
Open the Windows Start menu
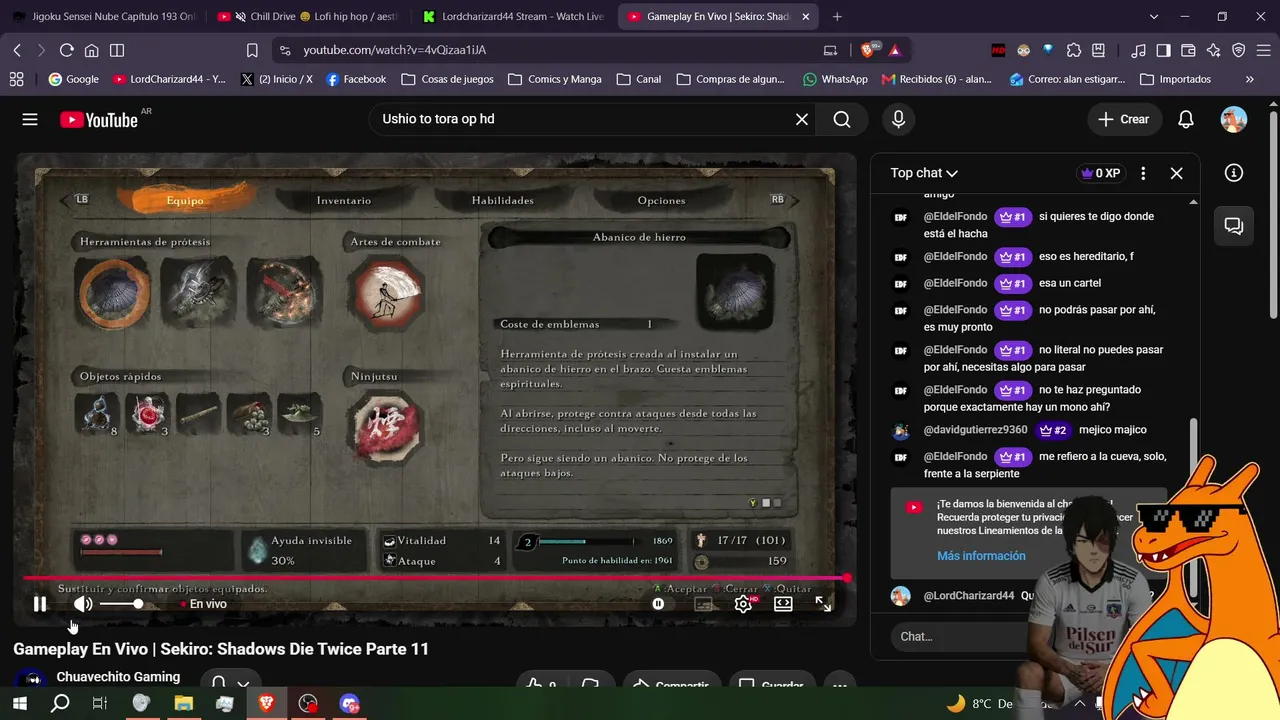pos(19,703)
